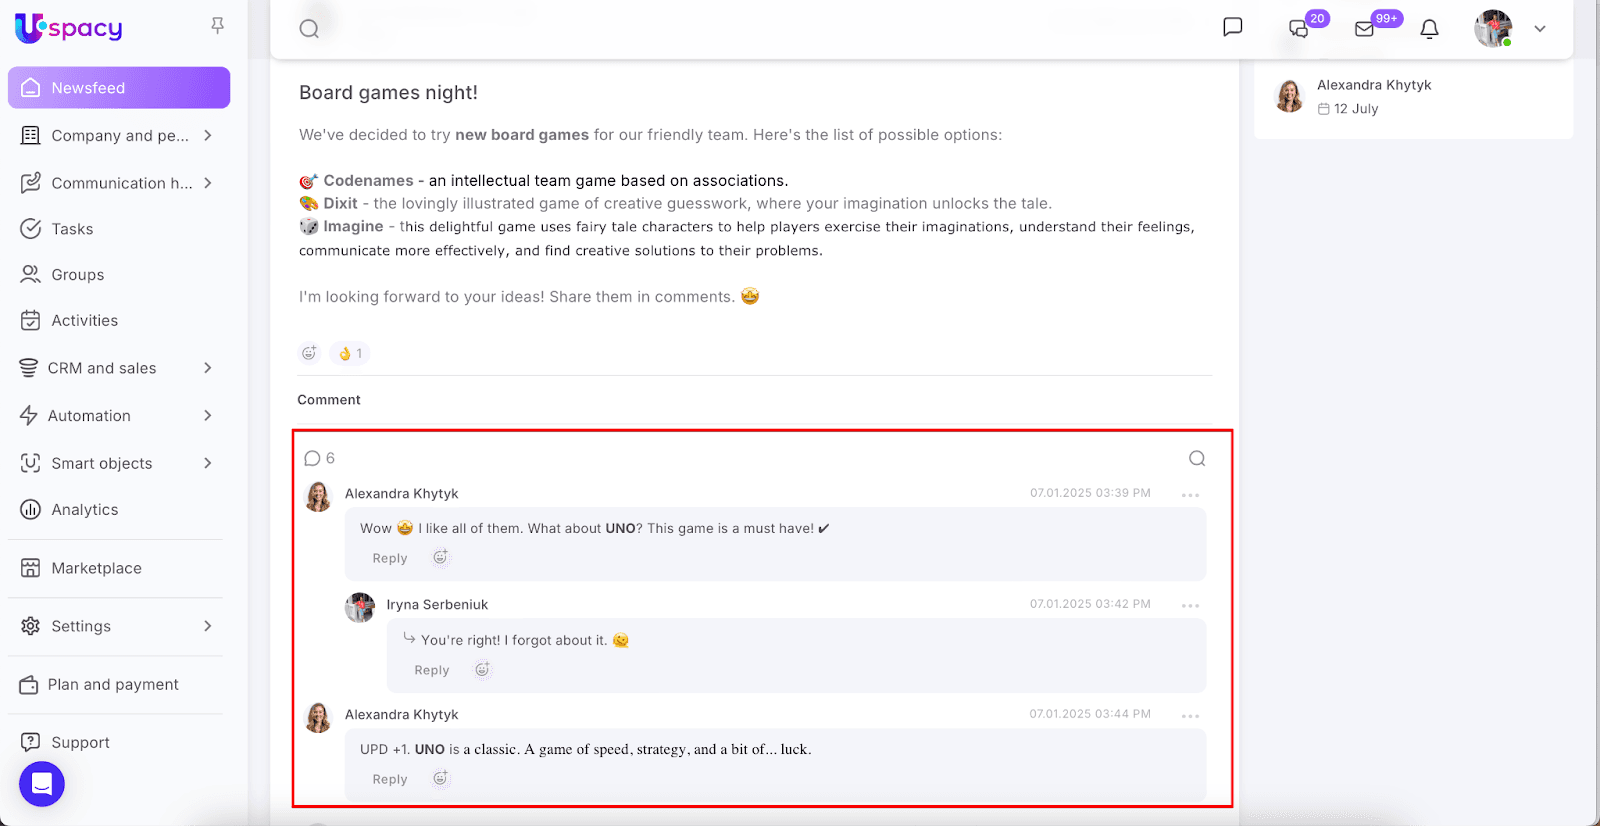The width and height of the screenshot is (1600, 826).
Task: Open discussions icon with 20 badge
Action: click(1299, 29)
